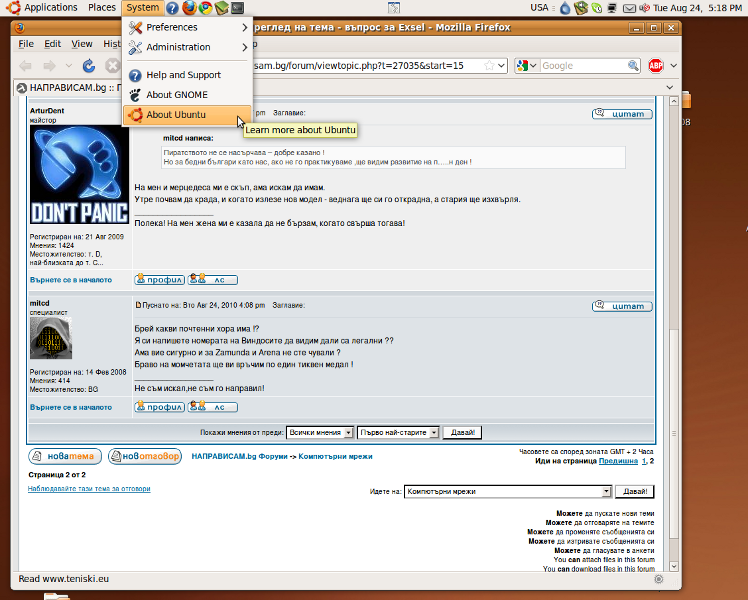The width and height of the screenshot is (748, 600).
Task: Click the Ubuntu logo in top panel
Action: pyautogui.click(x=13, y=8)
